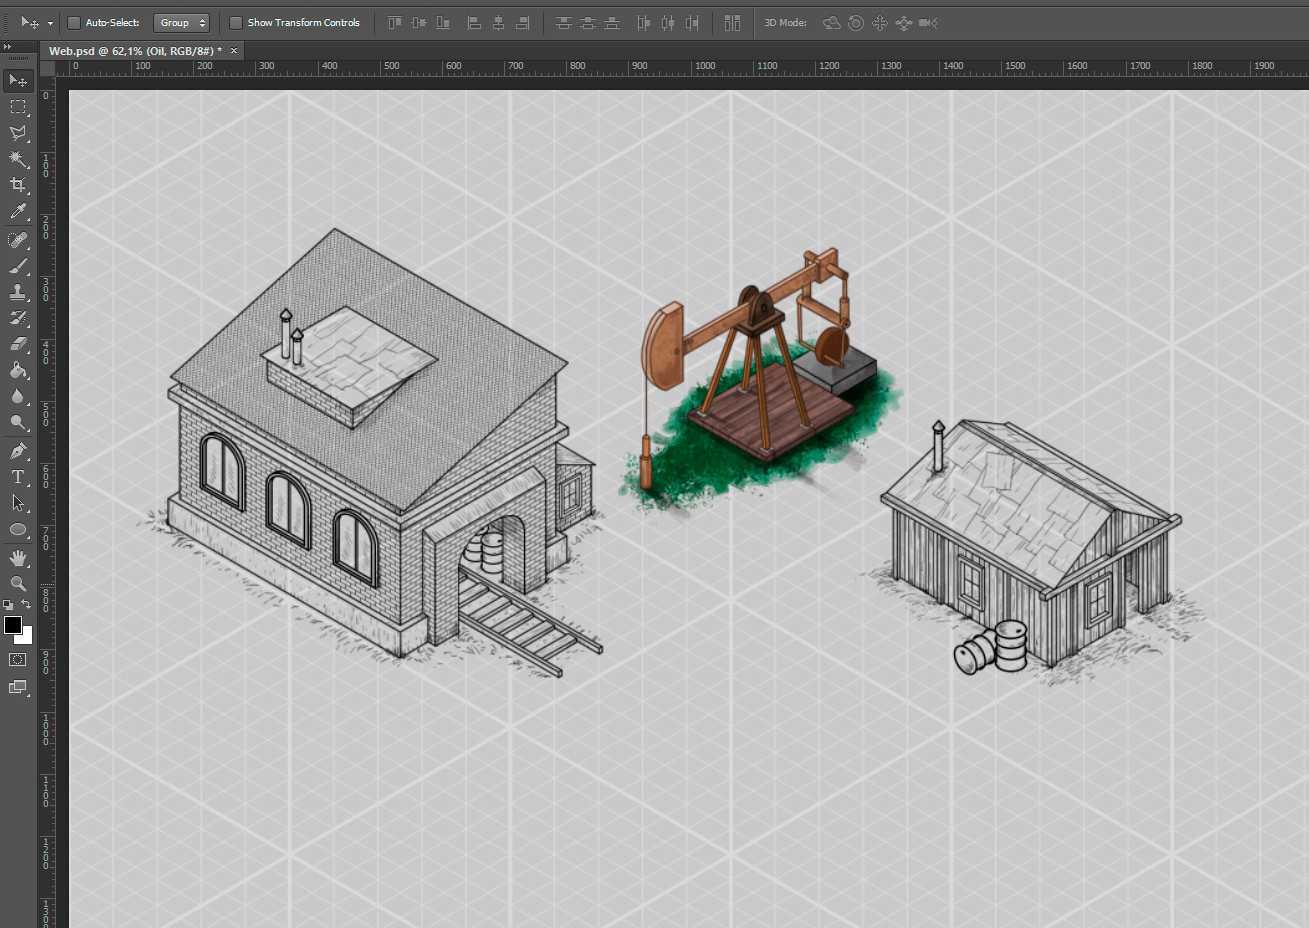The height and width of the screenshot is (928, 1309).
Task: Swap foreground and background colors
Action: [x=27, y=604]
